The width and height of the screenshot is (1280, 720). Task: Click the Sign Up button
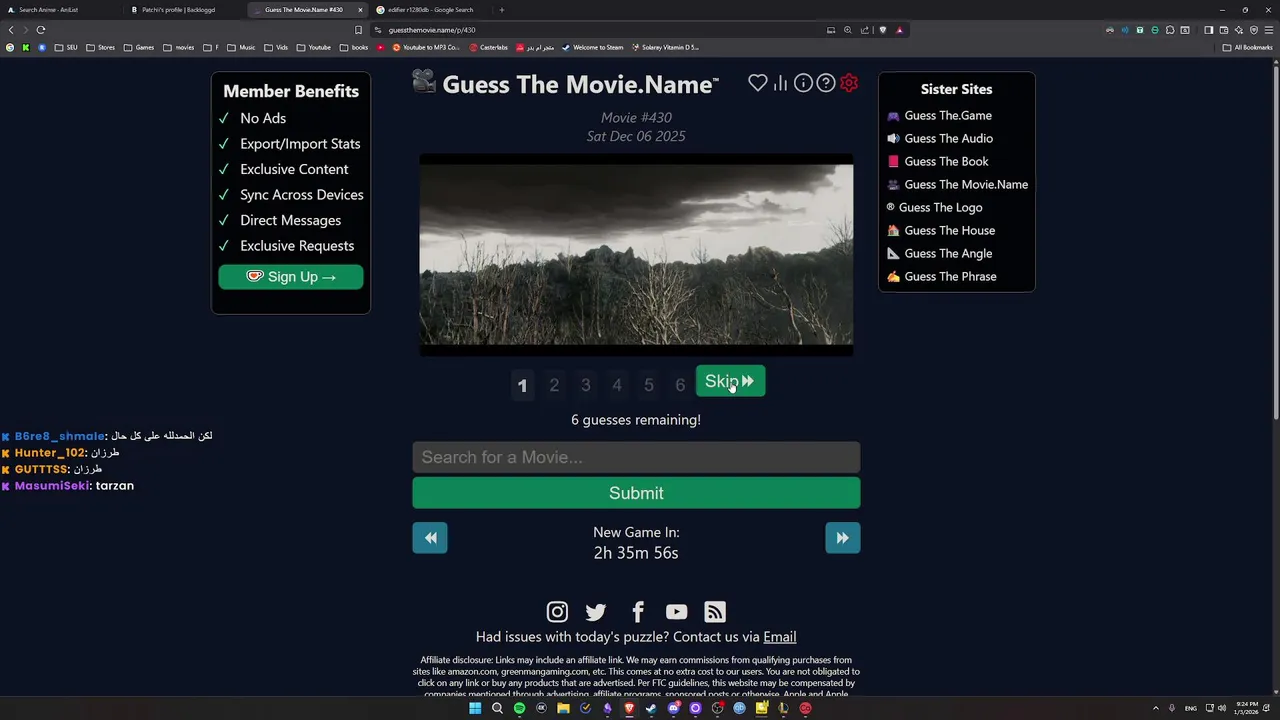coord(291,277)
